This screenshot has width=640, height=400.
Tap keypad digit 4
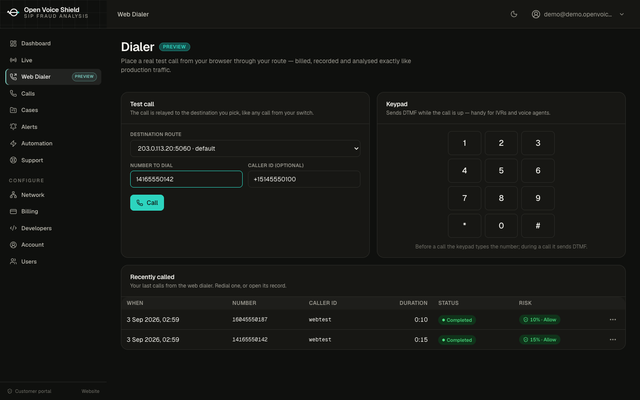(x=464, y=171)
